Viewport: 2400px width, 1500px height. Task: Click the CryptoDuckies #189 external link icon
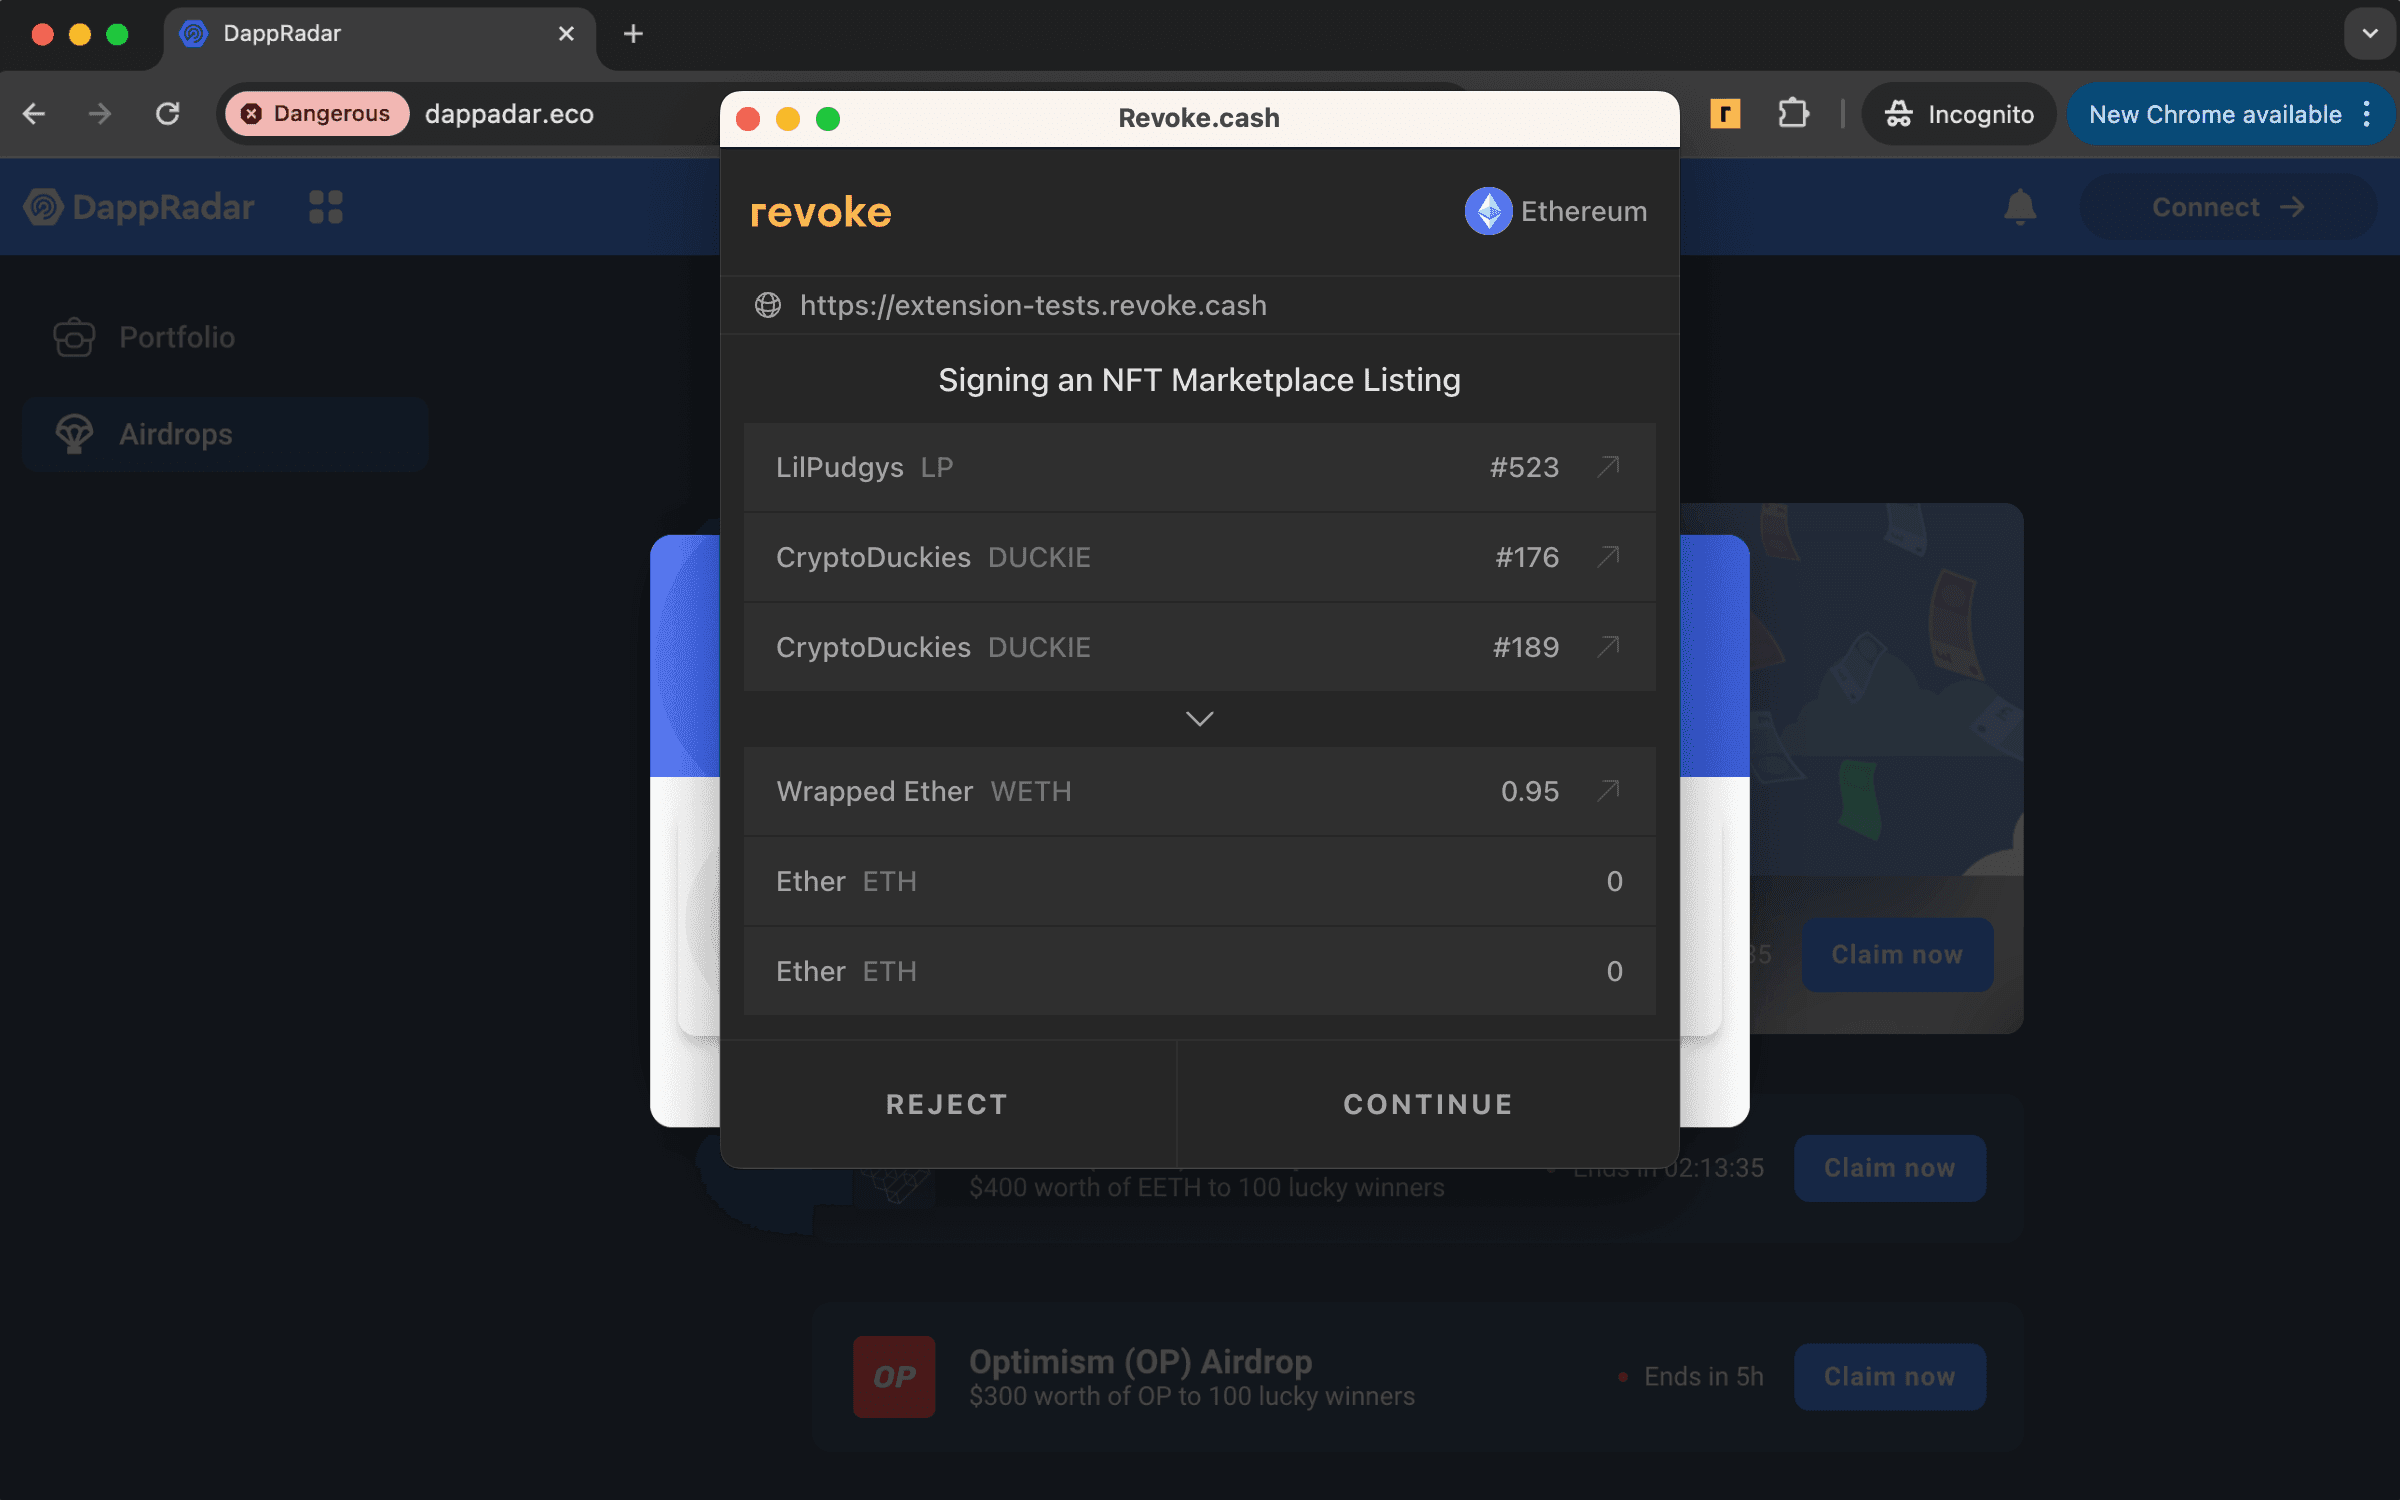coord(1605,645)
